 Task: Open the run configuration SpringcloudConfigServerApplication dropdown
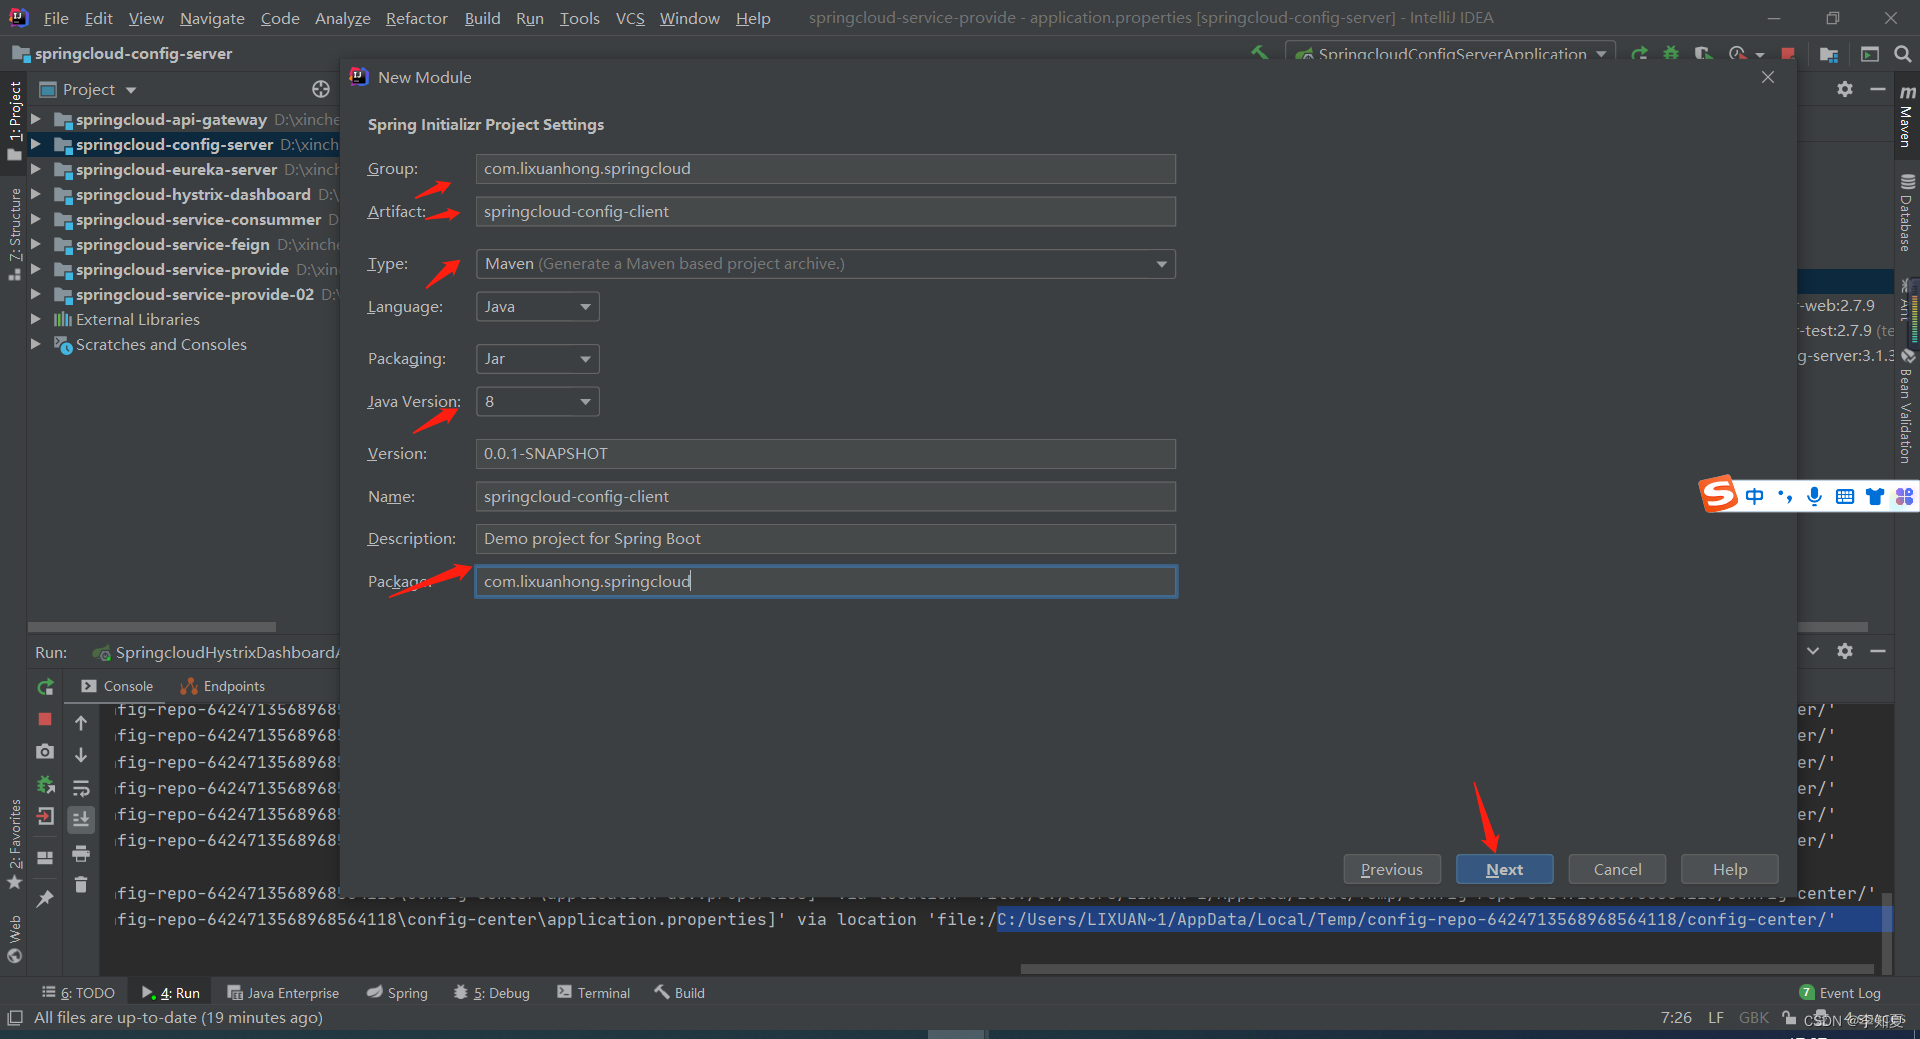tap(1451, 54)
